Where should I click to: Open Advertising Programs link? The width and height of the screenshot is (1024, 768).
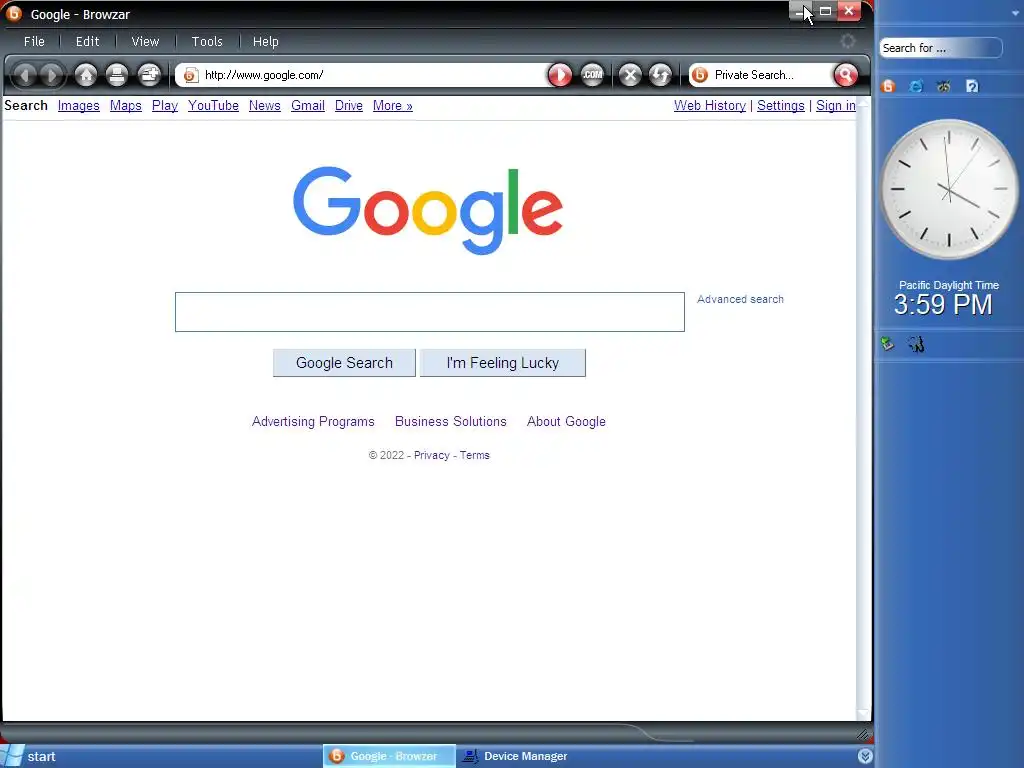(313, 422)
